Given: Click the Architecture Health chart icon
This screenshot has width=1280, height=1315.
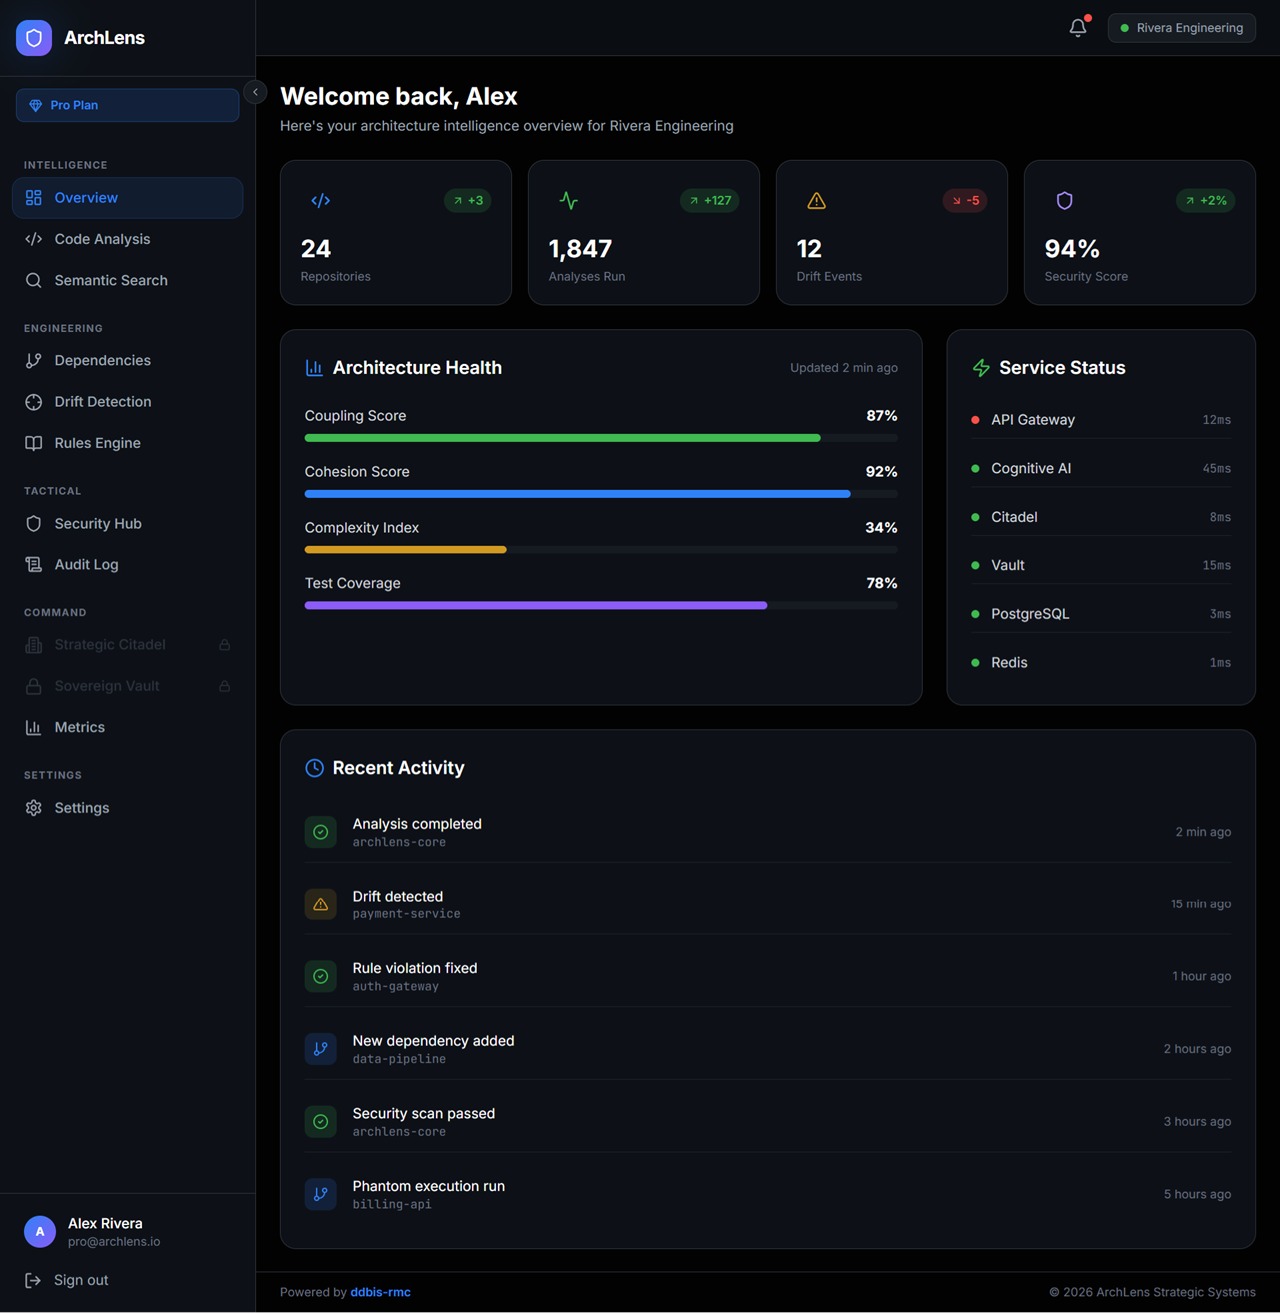Looking at the screenshot, I should click(314, 368).
